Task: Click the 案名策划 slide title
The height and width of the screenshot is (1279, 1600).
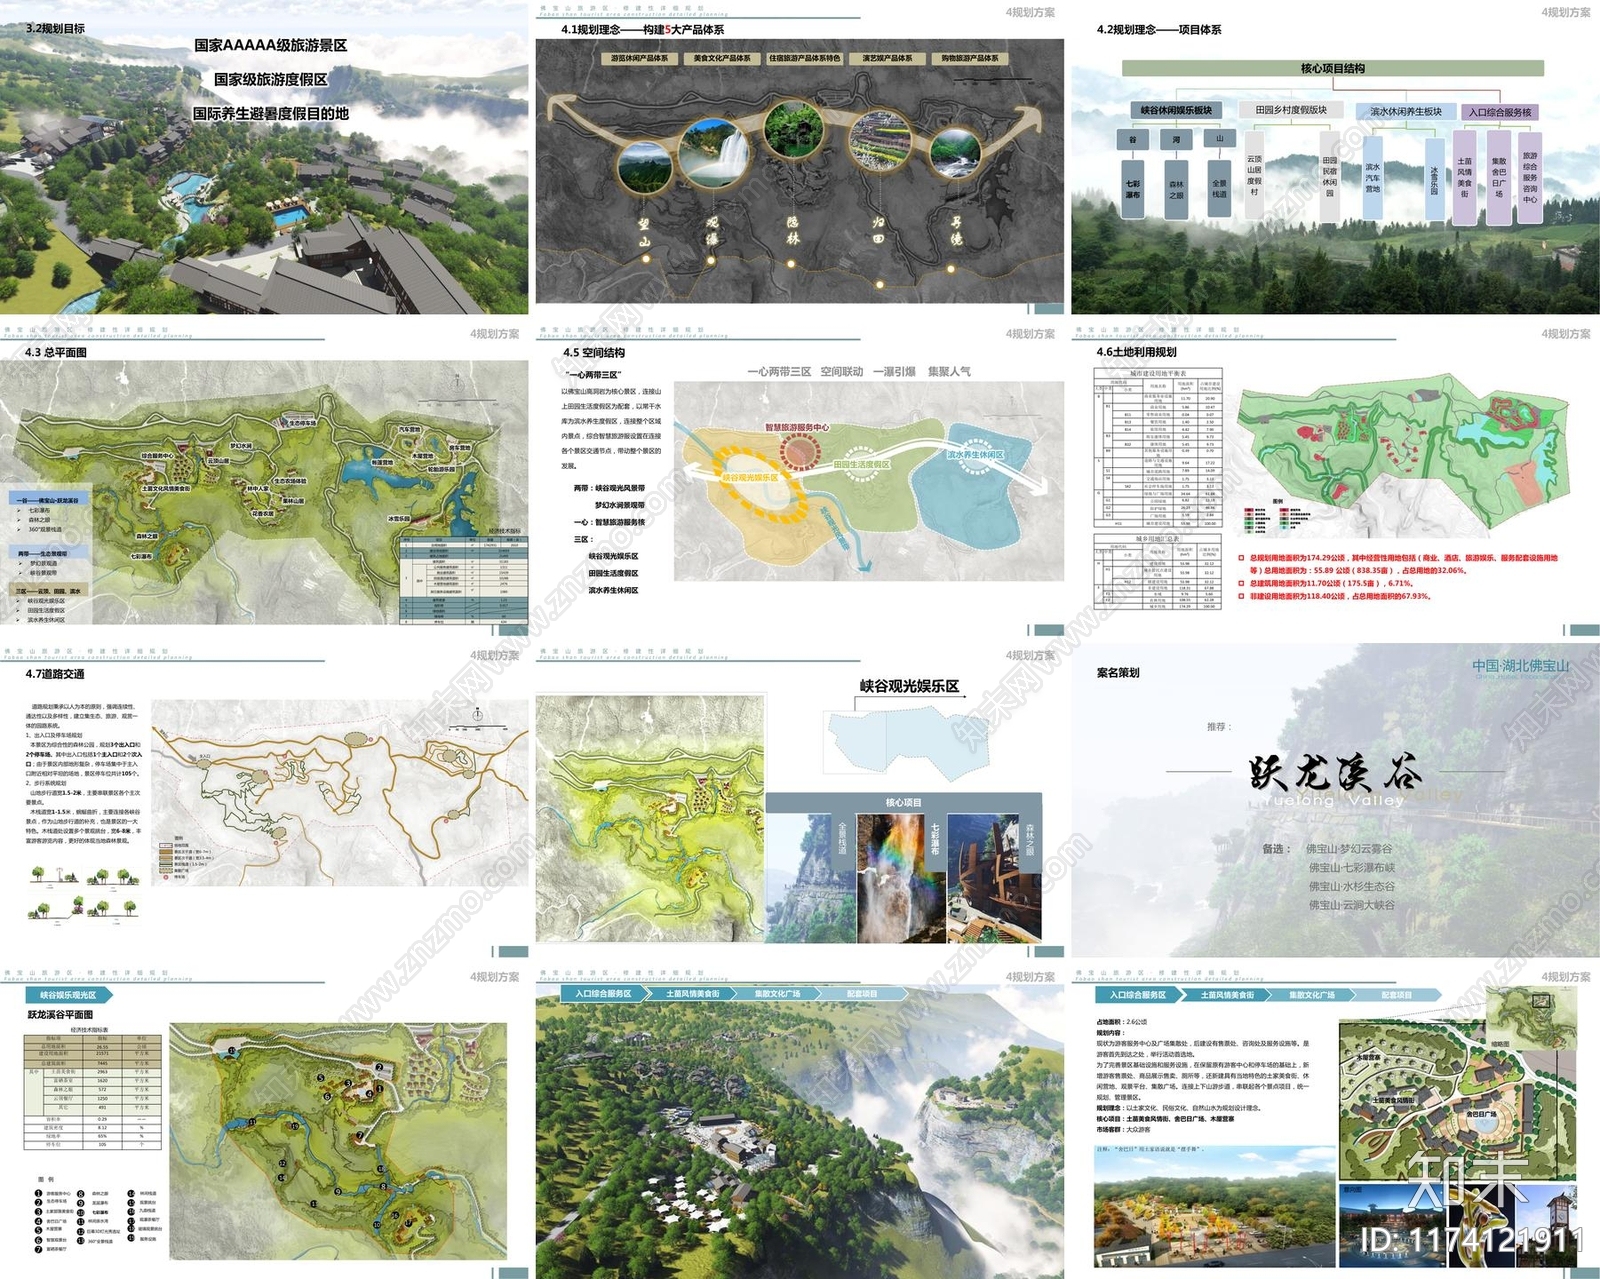Action: [1118, 673]
